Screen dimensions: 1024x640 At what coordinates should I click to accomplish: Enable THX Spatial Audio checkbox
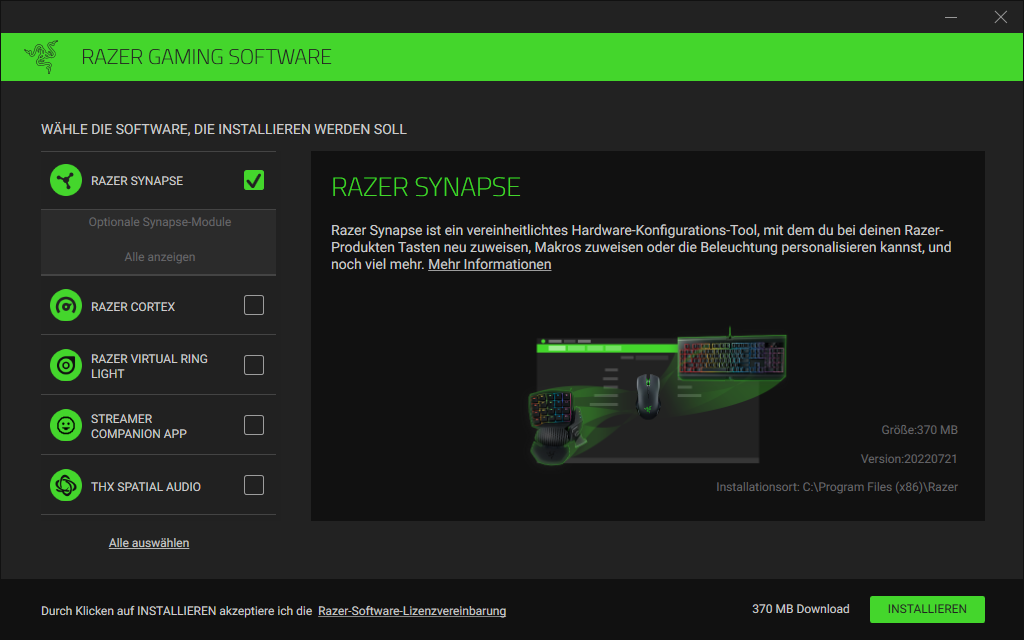pyautogui.click(x=254, y=485)
